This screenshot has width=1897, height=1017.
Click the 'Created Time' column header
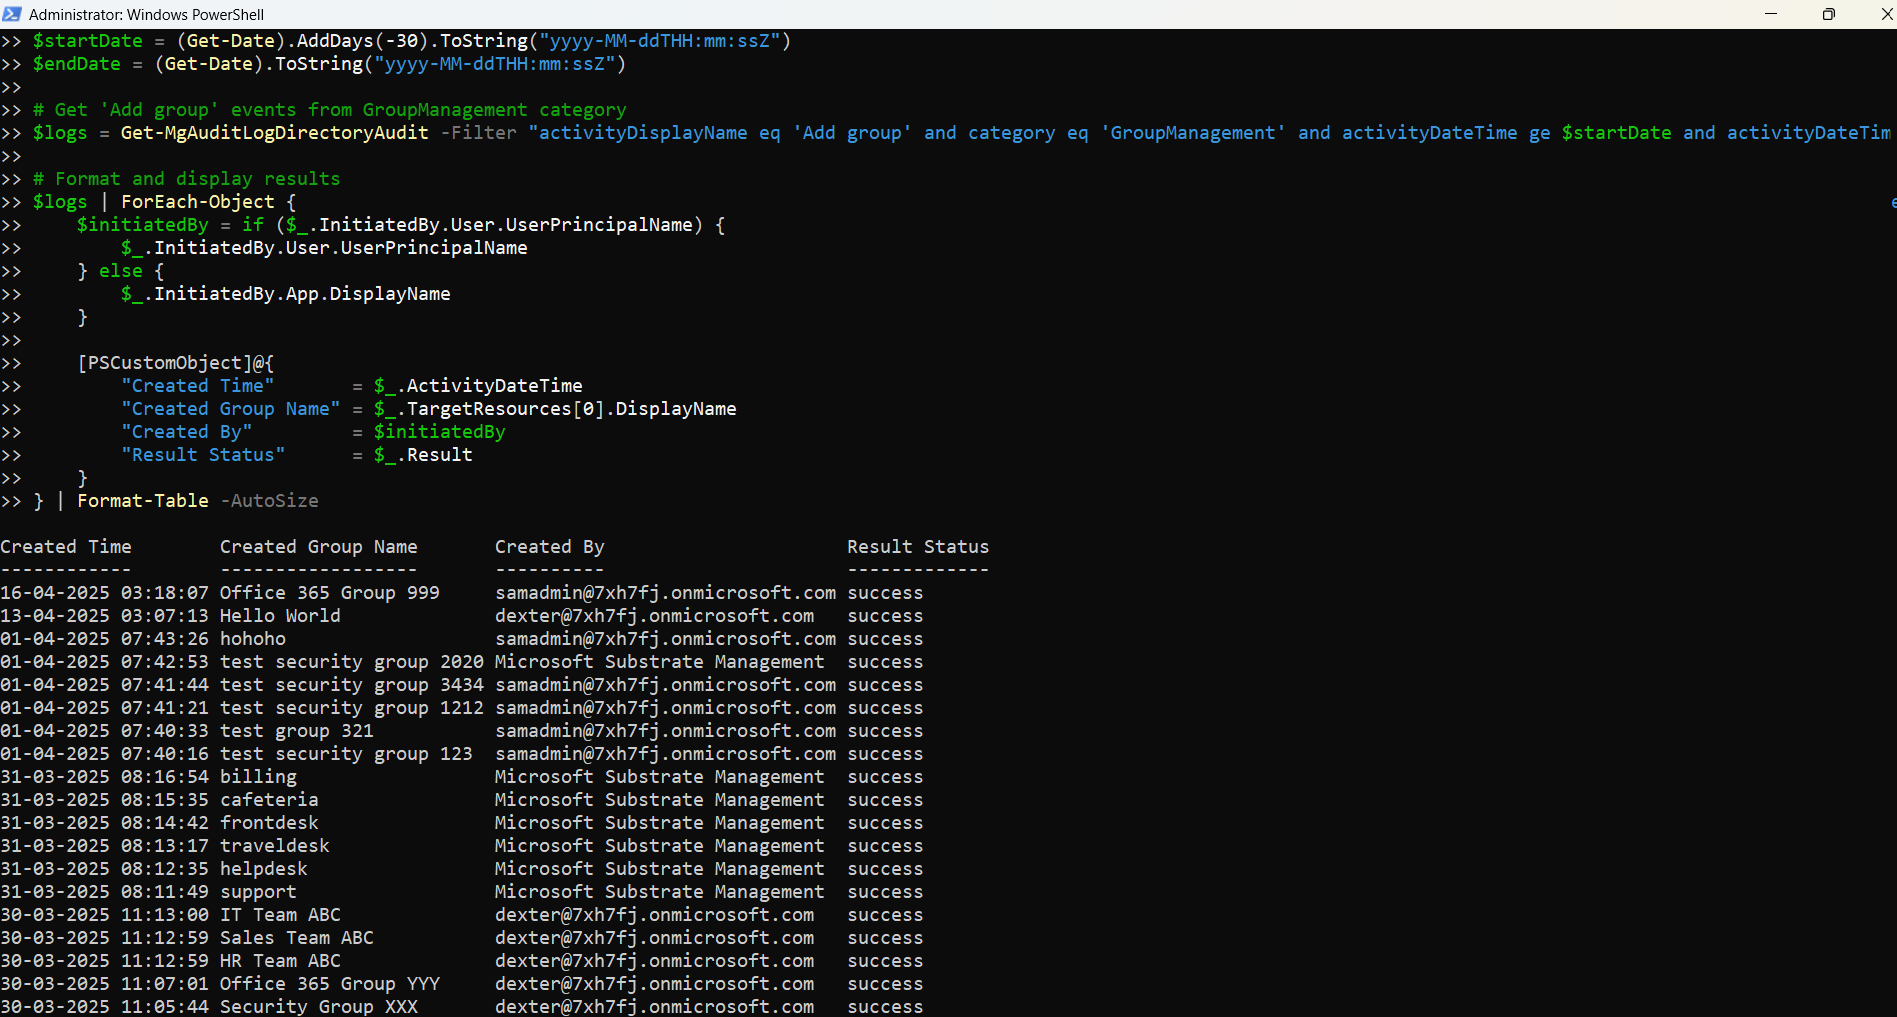click(66, 547)
